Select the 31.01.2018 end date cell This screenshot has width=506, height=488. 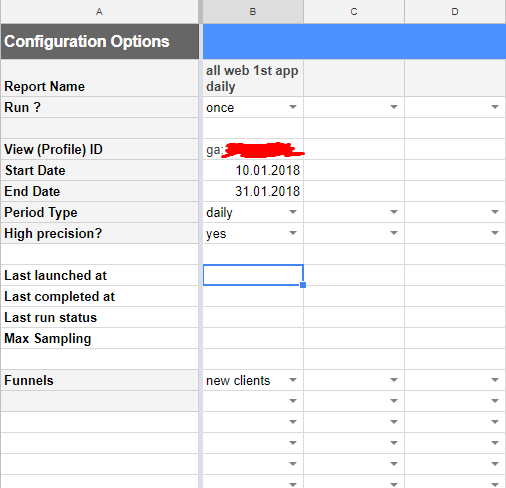click(x=253, y=191)
